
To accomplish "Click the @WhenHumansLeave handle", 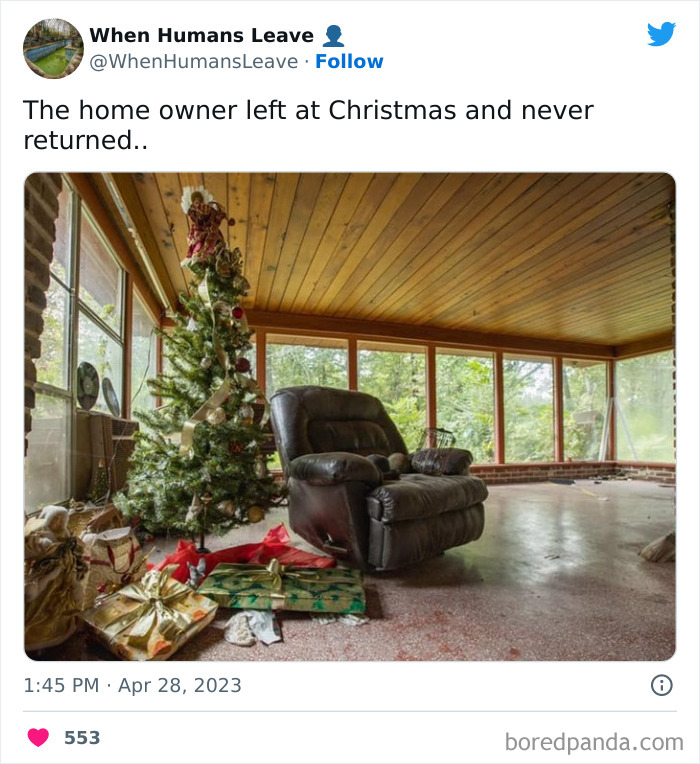I will (194, 62).
